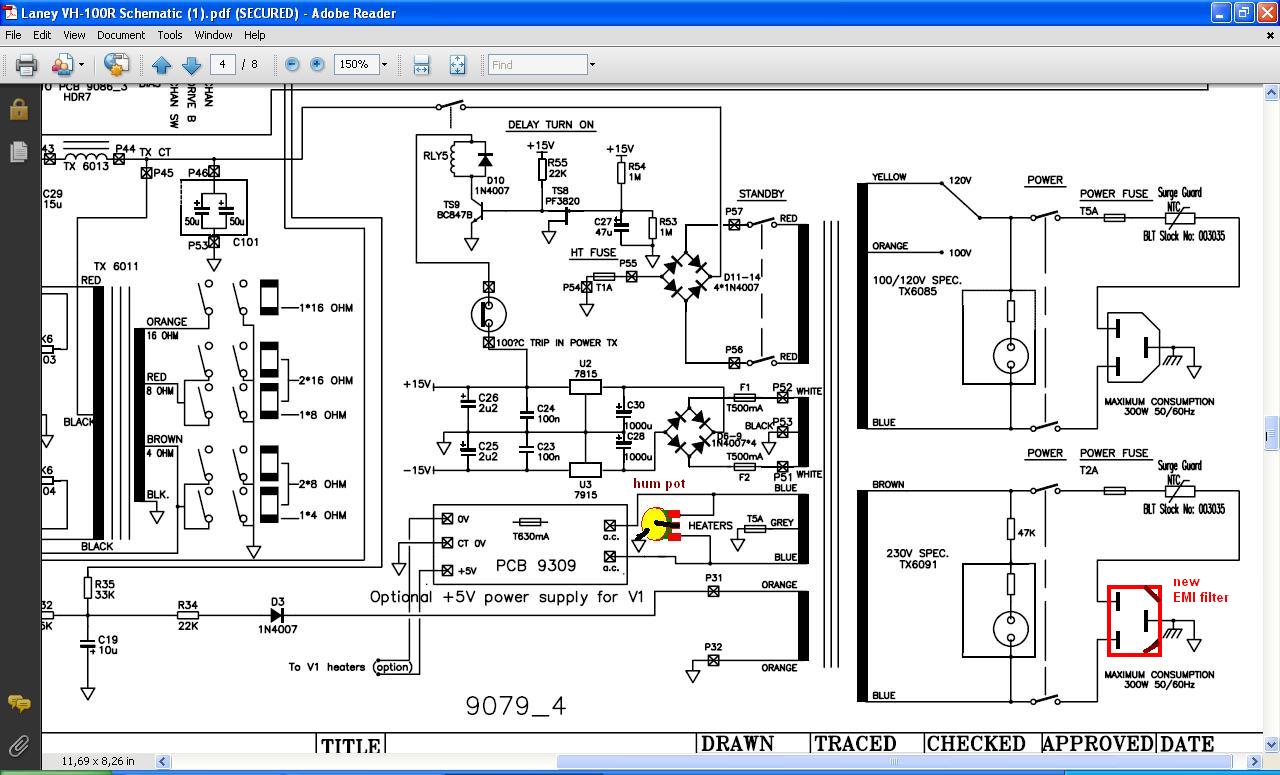This screenshot has width=1280, height=775.
Task: Open the Find options dropdown arrow
Action: pos(592,64)
